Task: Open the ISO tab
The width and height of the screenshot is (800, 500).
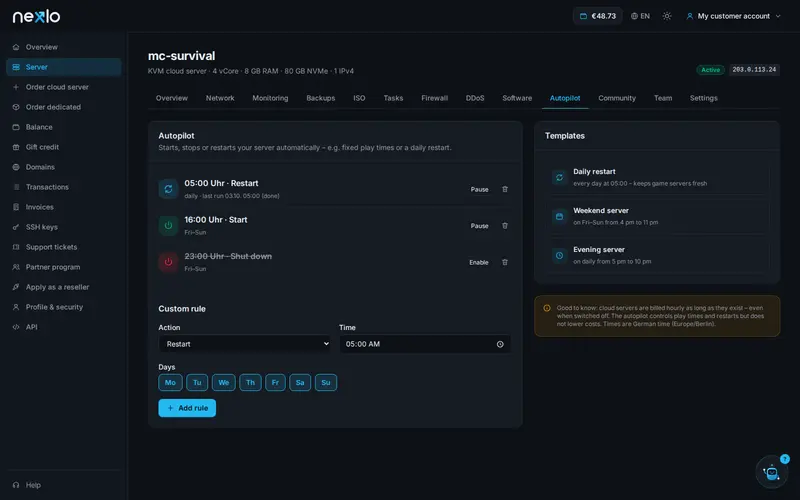Action: 359,98
